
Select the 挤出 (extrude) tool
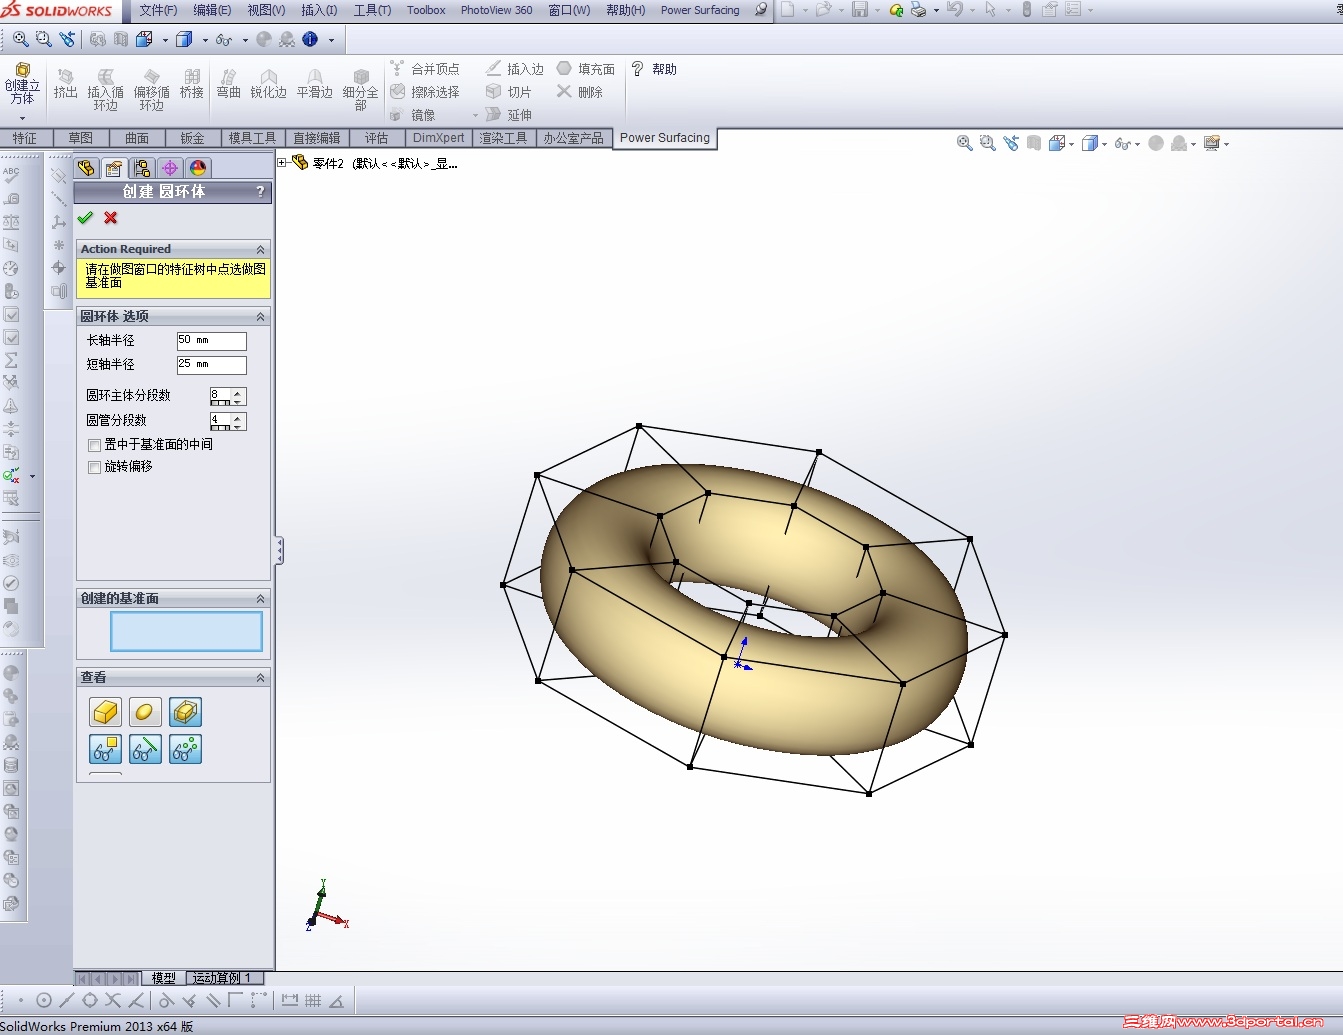(x=65, y=84)
